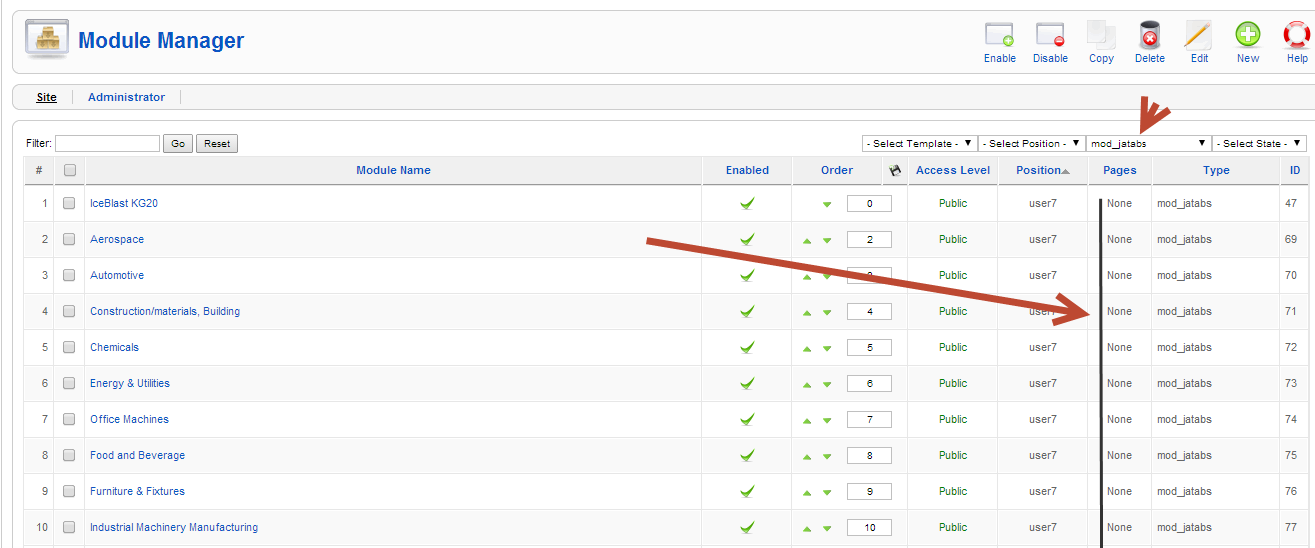Viewport: 1315px width, 548px height.
Task: Sort by Module Name column header
Action: point(393,170)
